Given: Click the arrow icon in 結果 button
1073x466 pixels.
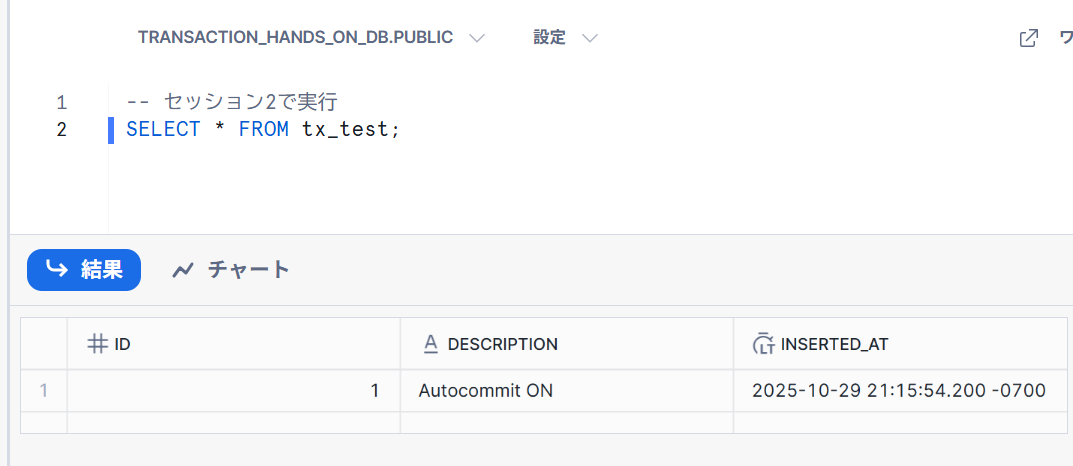Looking at the screenshot, I should [x=57, y=269].
